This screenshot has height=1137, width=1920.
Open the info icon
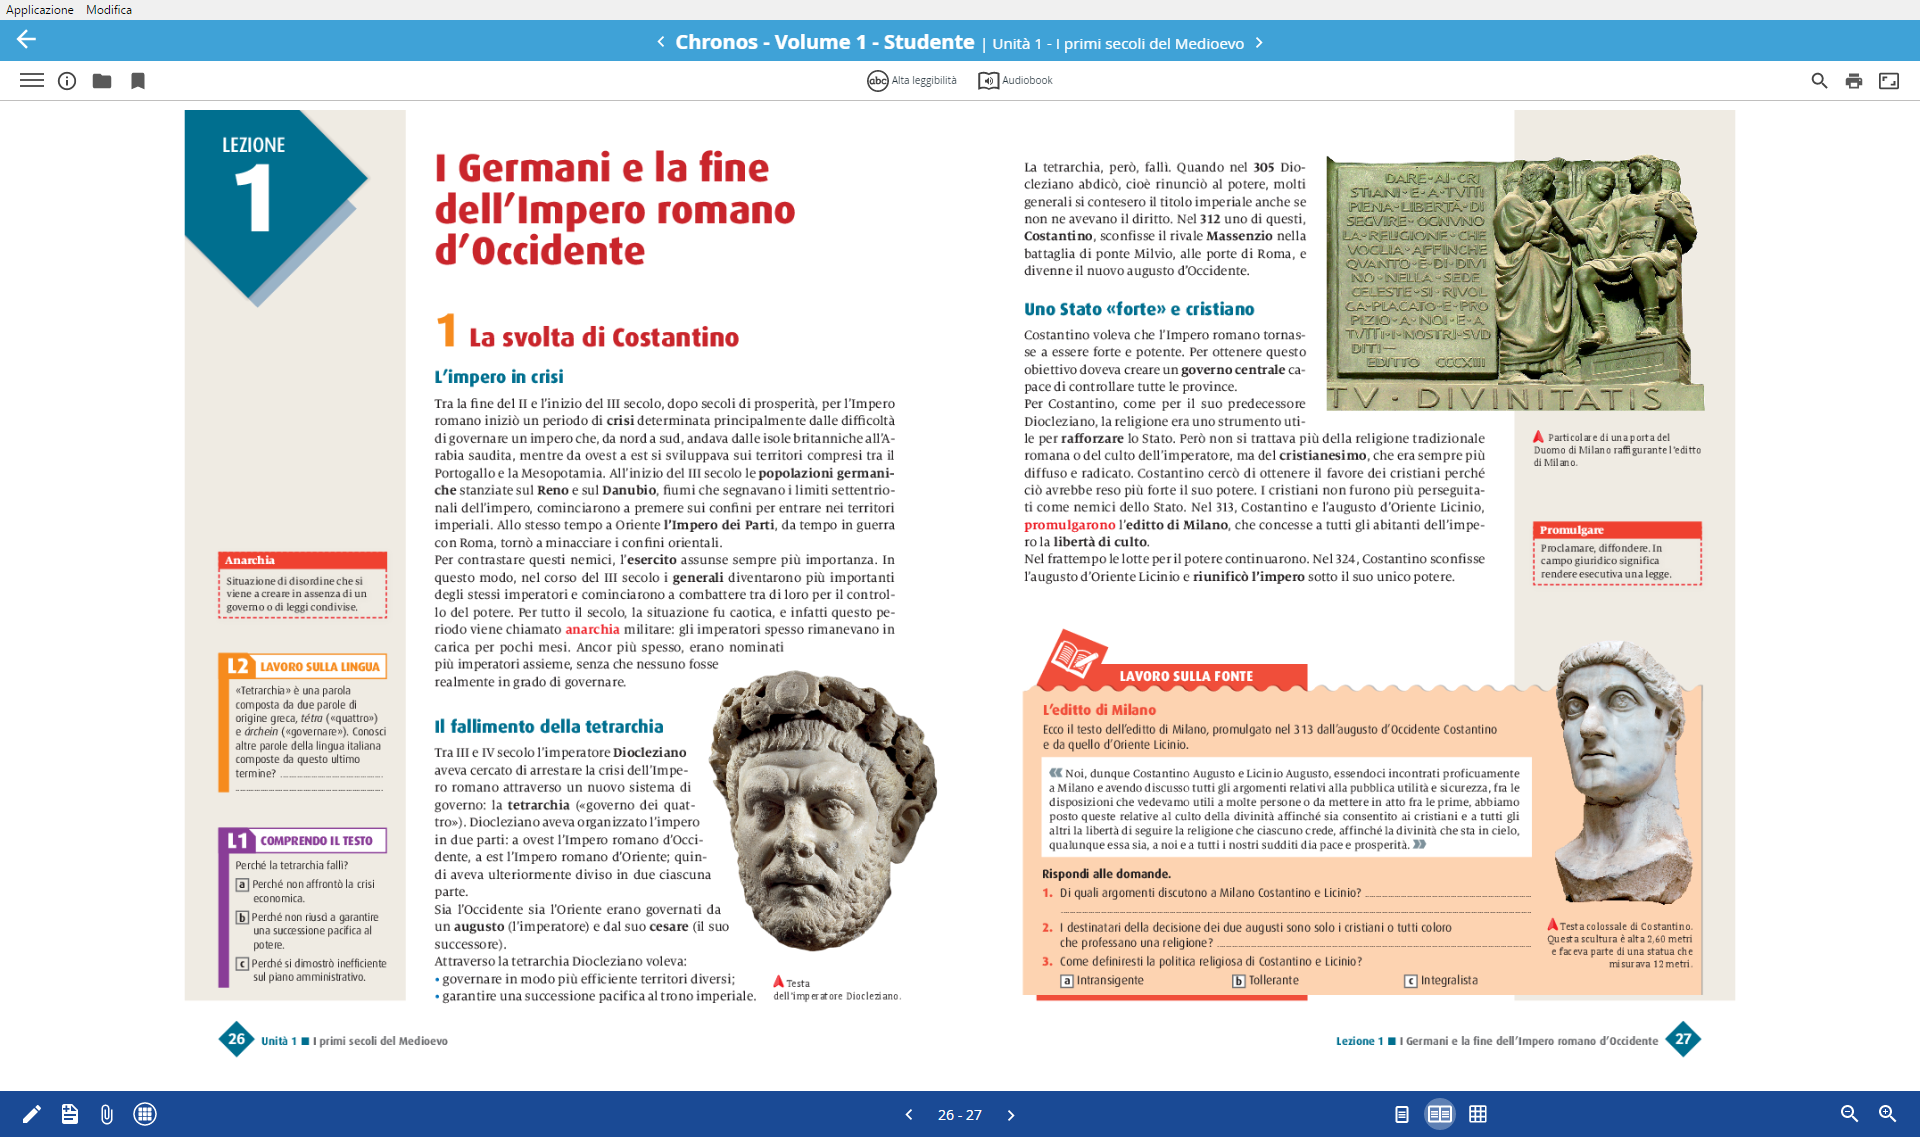coord(67,81)
